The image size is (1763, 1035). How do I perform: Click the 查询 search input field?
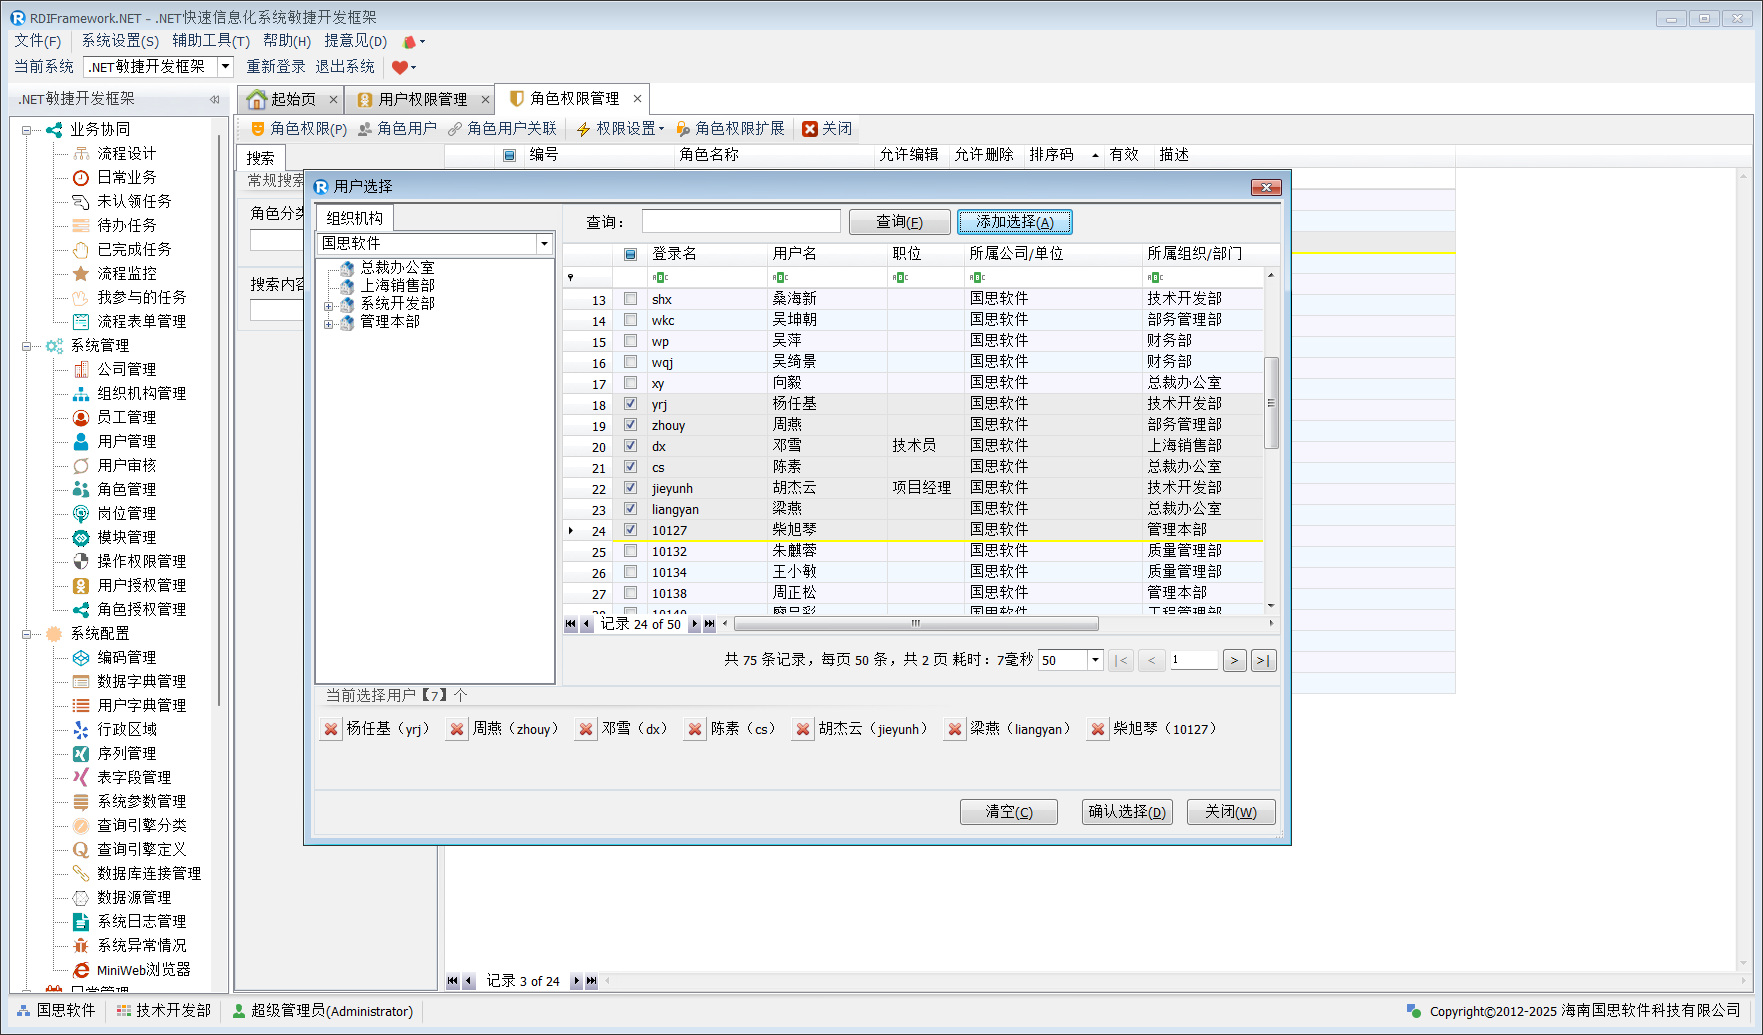[741, 222]
